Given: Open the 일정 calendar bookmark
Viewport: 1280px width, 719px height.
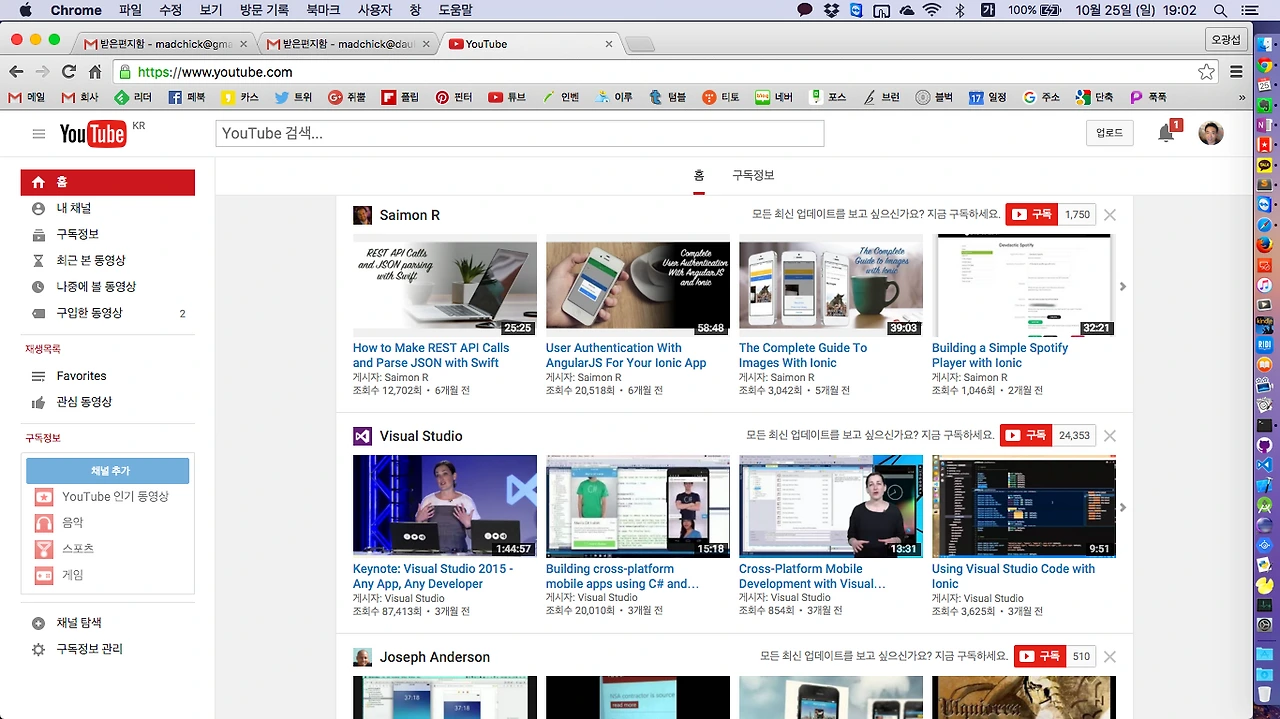Looking at the screenshot, I should coord(988,97).
